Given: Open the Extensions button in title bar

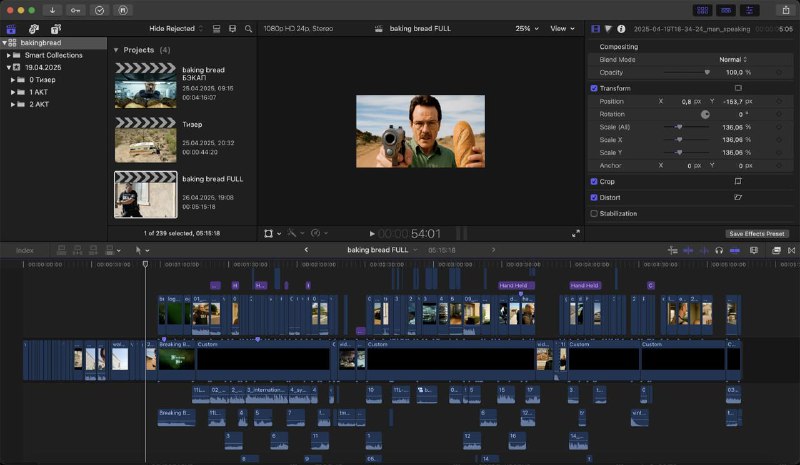Looking at the screenshot, I should pos(123,10).
